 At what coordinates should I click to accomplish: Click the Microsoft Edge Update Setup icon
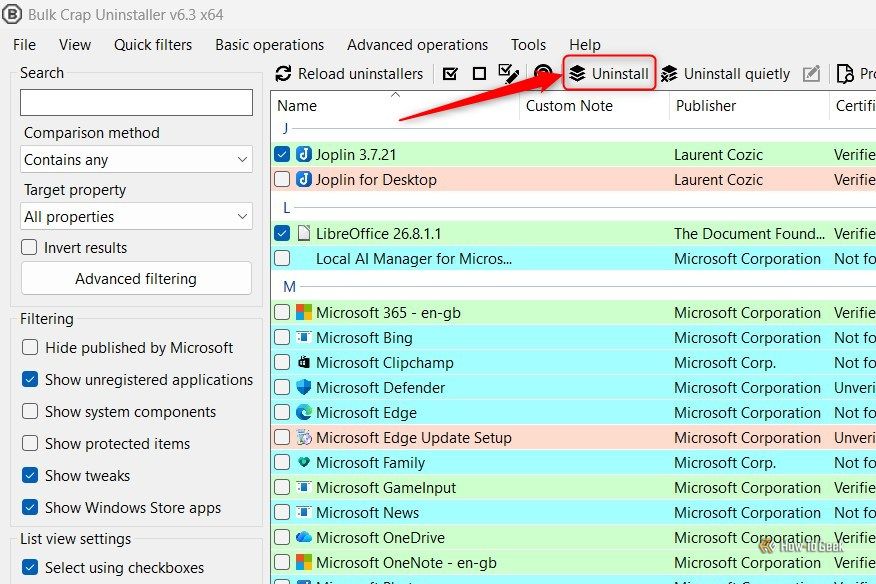304,437
